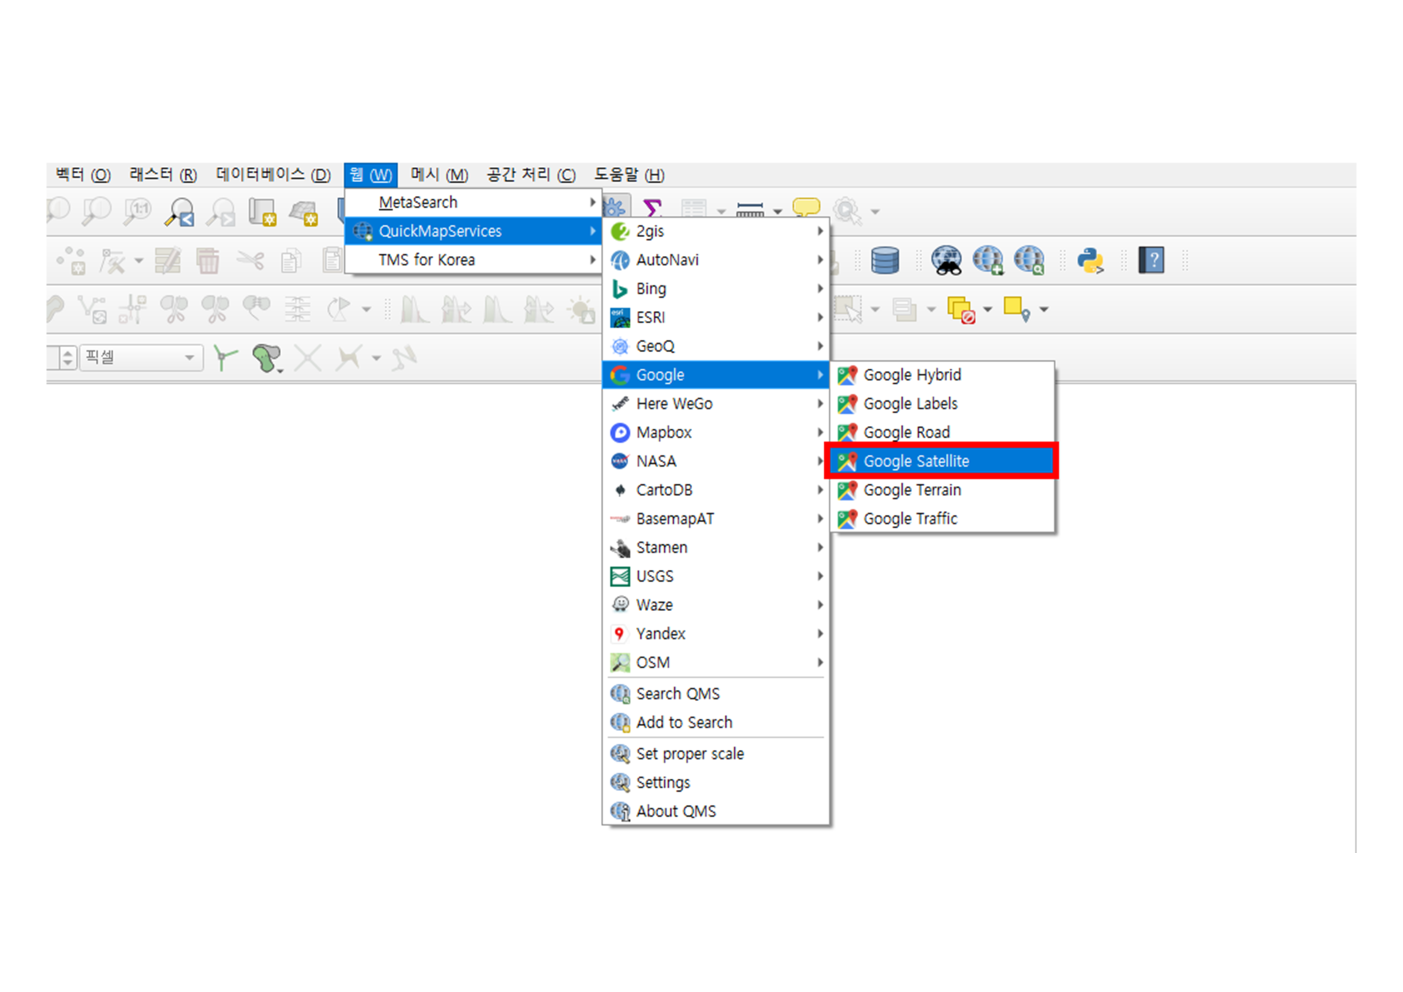Screen dimensions: 1403x992
Task: Open the 벡터 (O) menu
Action: pyautogui.click(x=82, y=175)
